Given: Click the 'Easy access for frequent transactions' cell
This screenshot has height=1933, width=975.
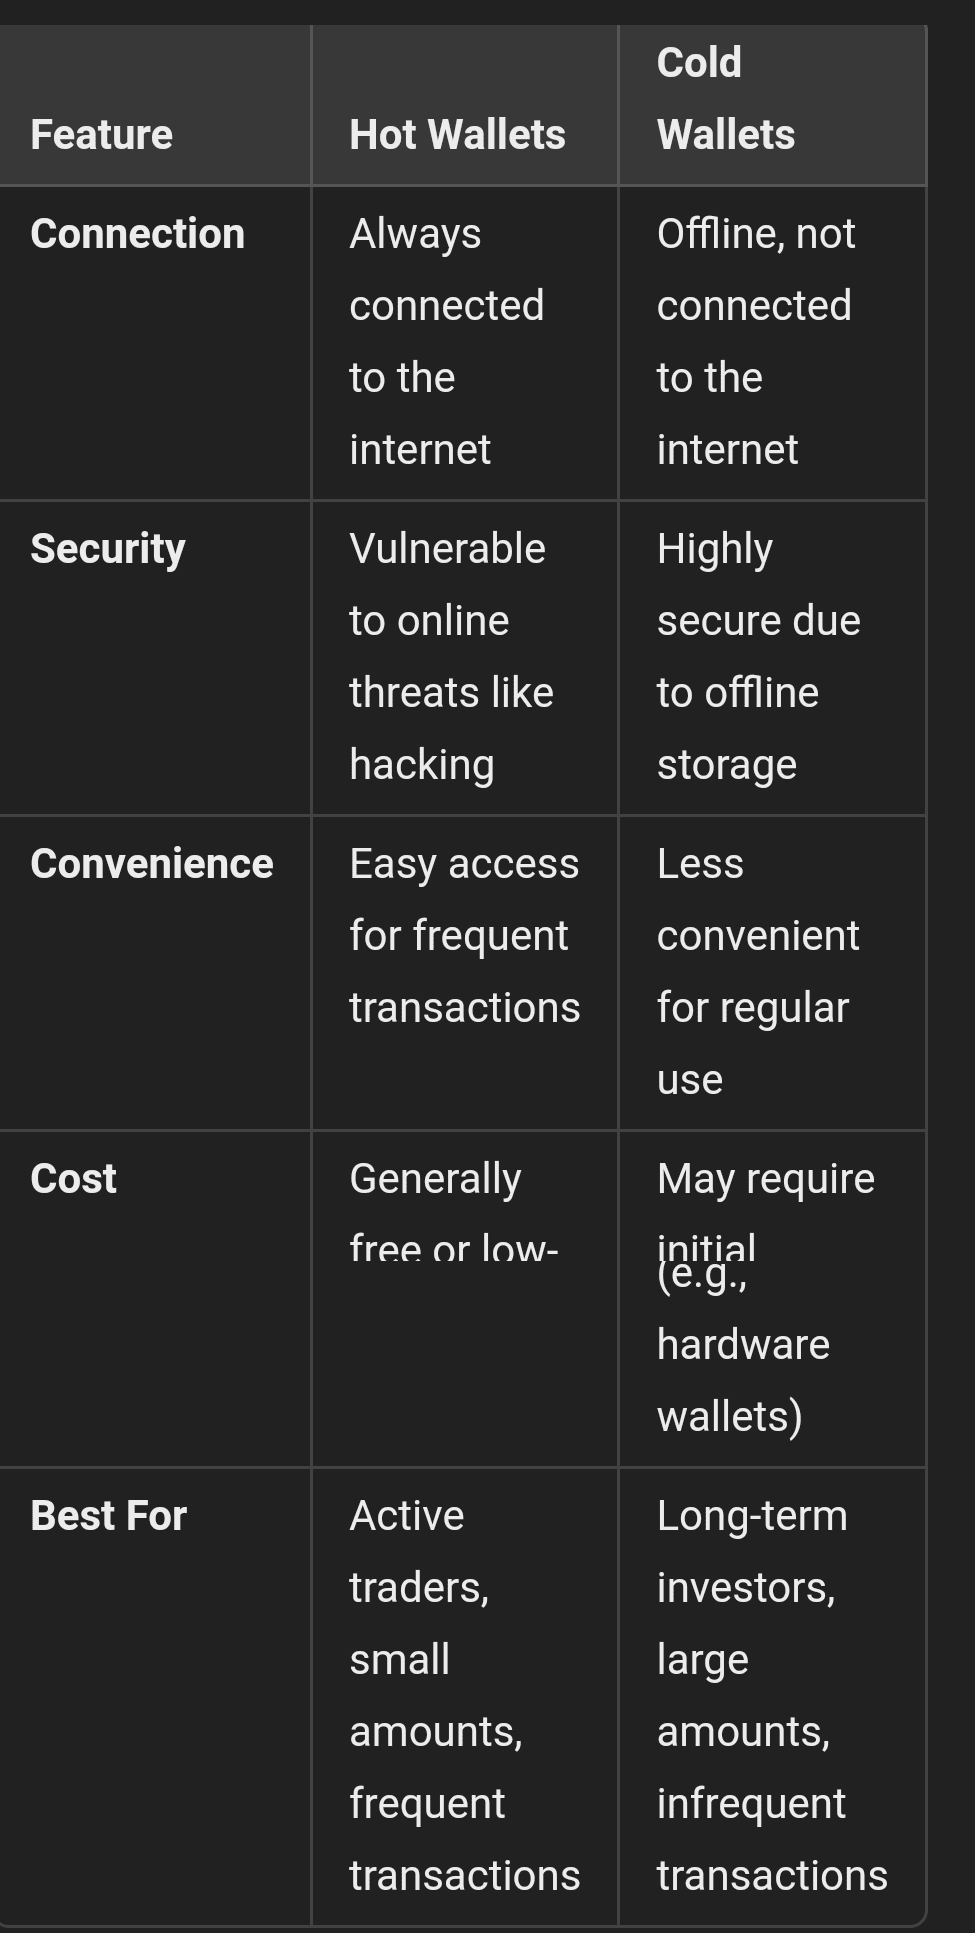Looking at the screenshot, I should click(464, 936).
